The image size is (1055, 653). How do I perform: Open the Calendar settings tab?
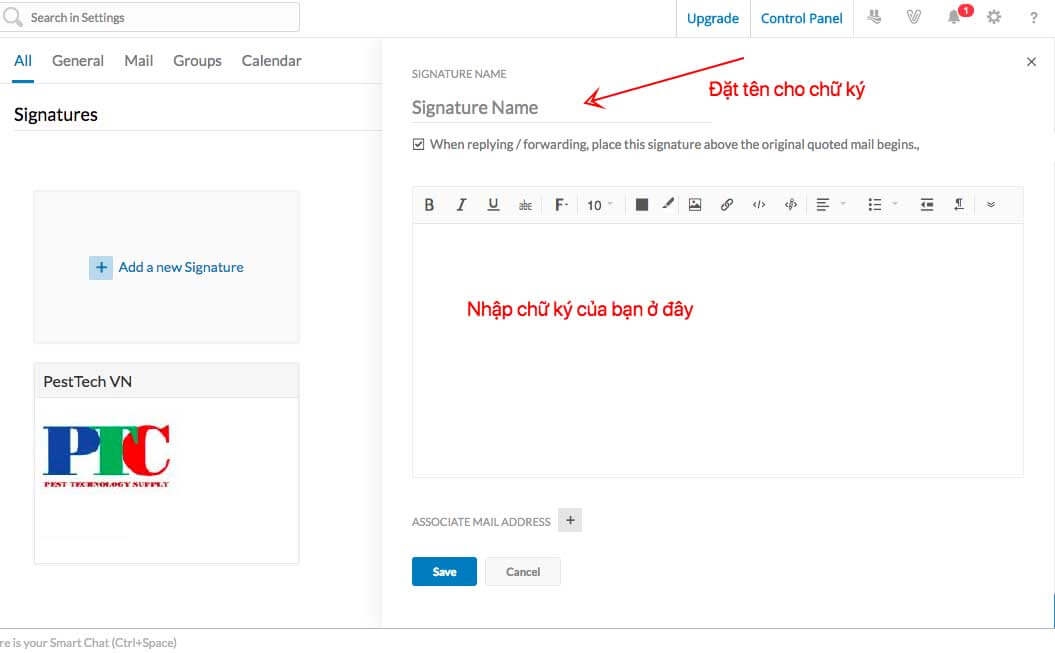tap(271, 60)
